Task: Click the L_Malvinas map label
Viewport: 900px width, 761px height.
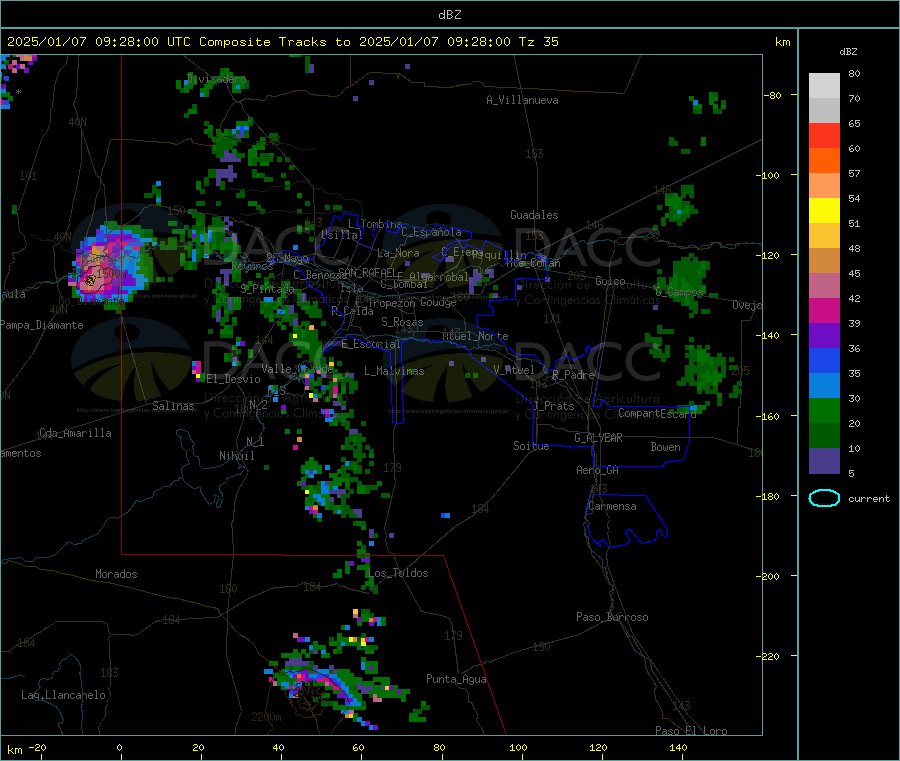Action: 394,371
